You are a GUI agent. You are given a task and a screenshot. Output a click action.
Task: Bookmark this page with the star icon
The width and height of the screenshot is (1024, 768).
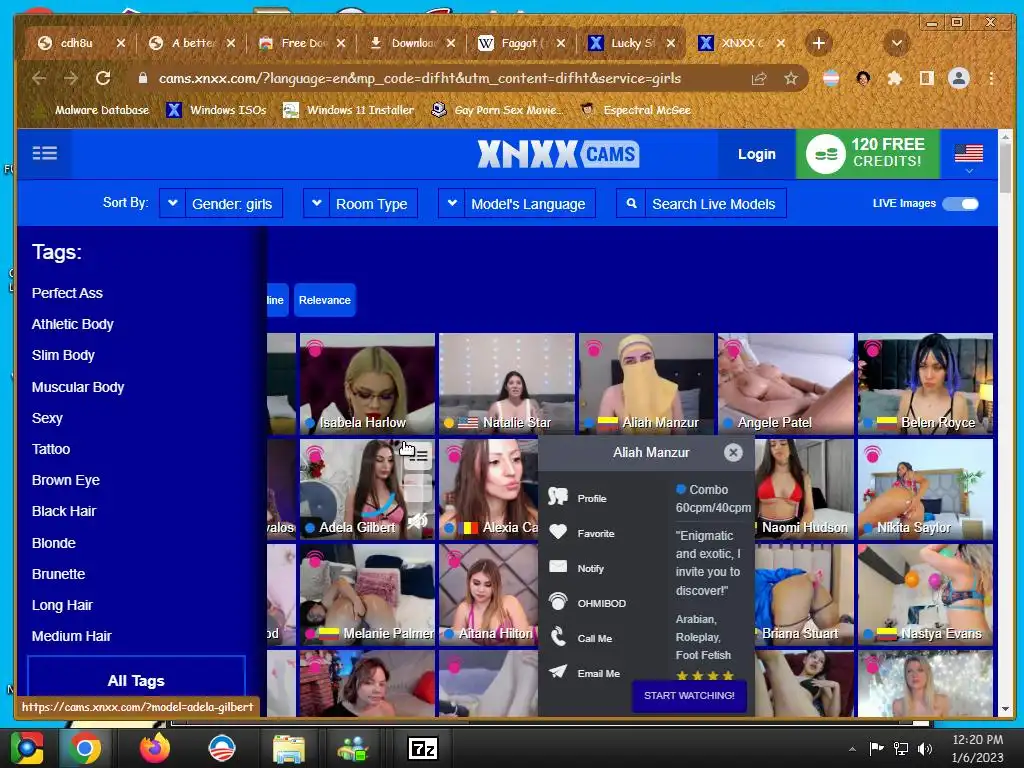[x=791, y=78]
